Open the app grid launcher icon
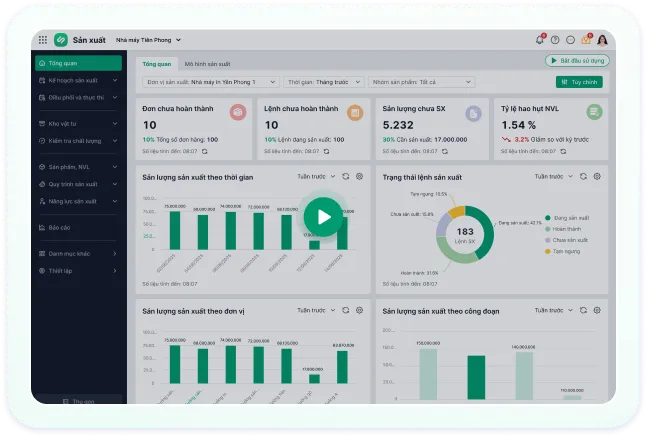The height and width of the screenshot is (438, 647). point(42,40)
